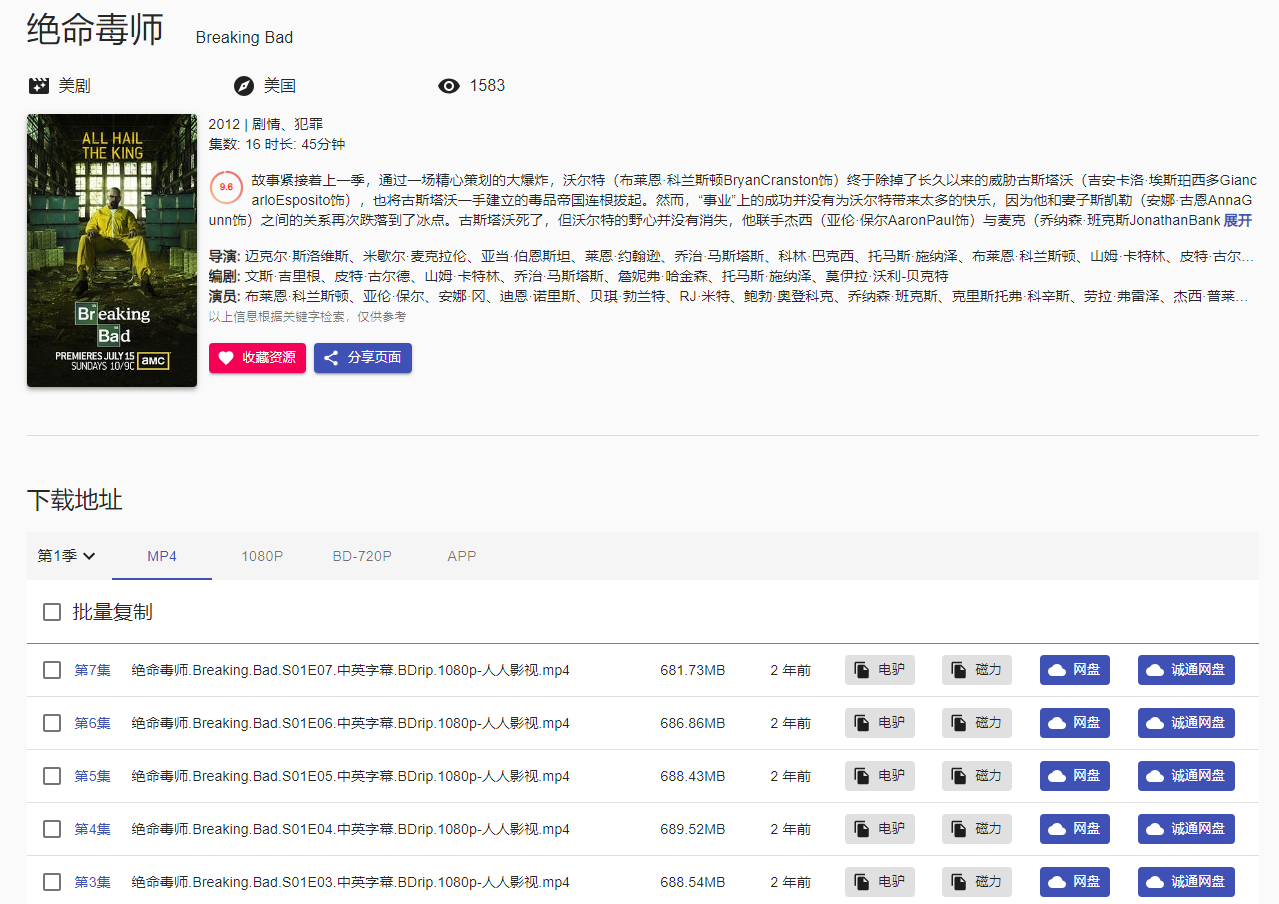
Task: Copy 磁力 link for 第7集
Action: 977,670
